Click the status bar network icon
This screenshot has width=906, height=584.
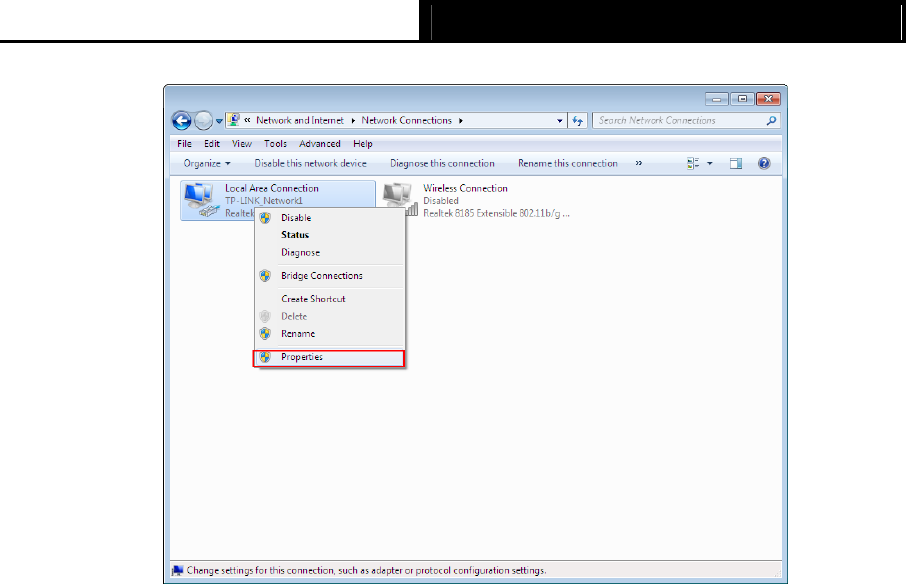[178, 571]
